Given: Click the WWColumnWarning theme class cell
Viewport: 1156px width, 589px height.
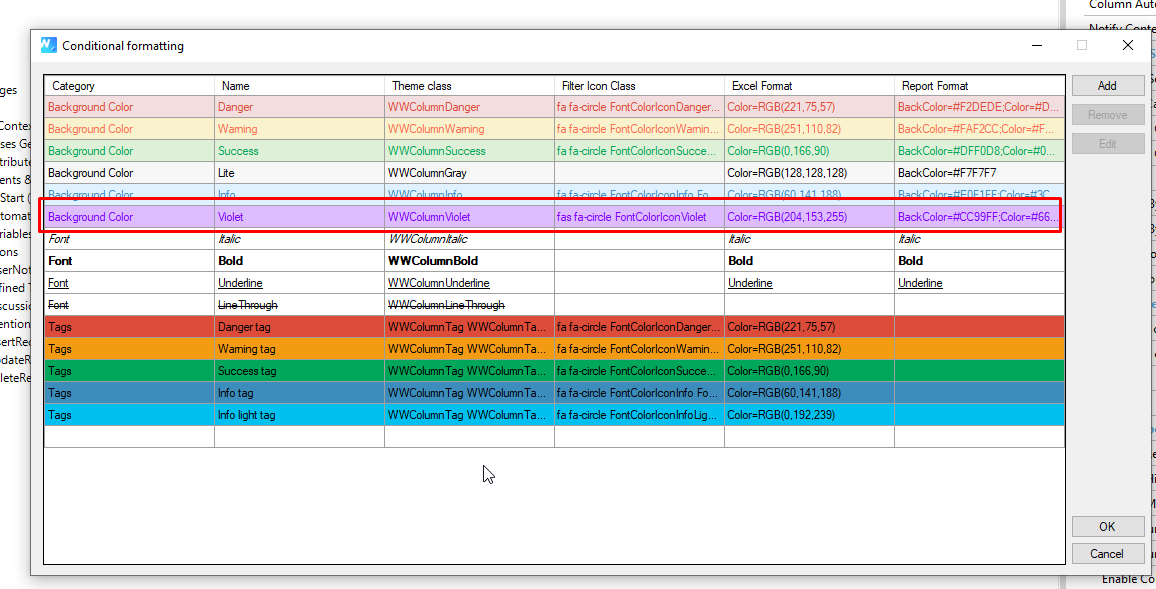Looking at the screenshot, I should [x=469, y=129].
